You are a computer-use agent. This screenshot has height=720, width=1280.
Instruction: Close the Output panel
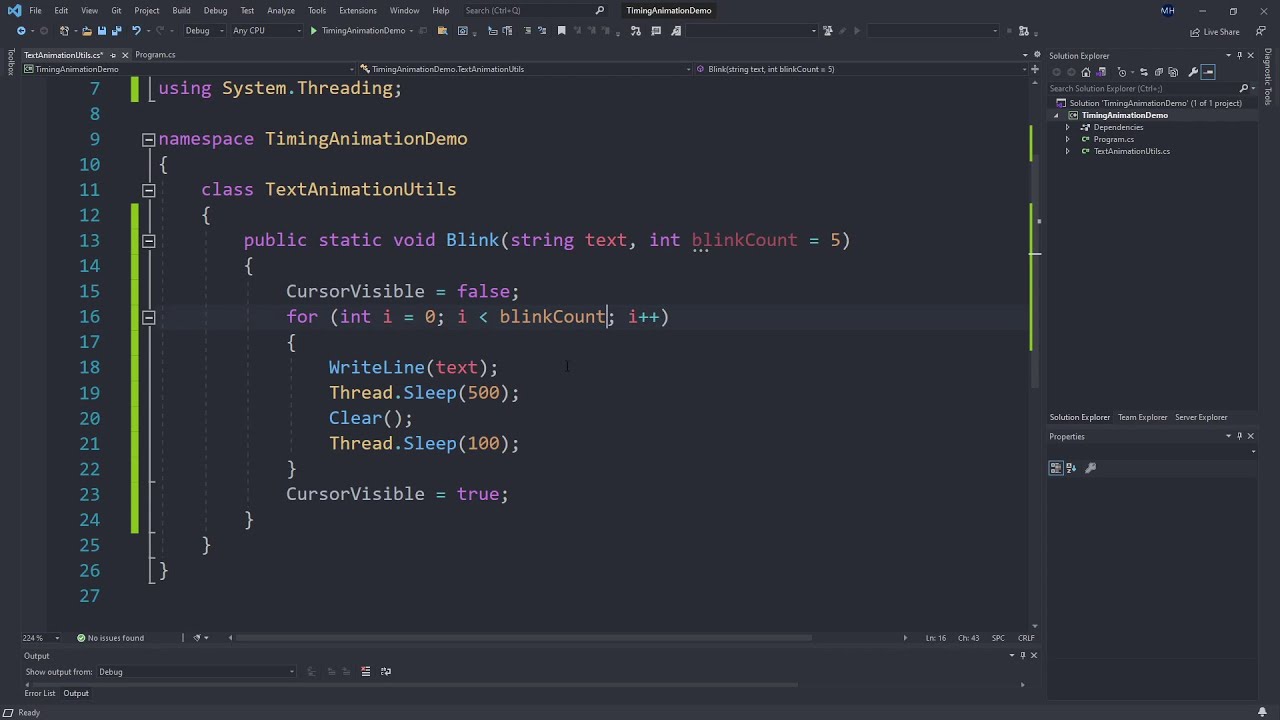1034,656
